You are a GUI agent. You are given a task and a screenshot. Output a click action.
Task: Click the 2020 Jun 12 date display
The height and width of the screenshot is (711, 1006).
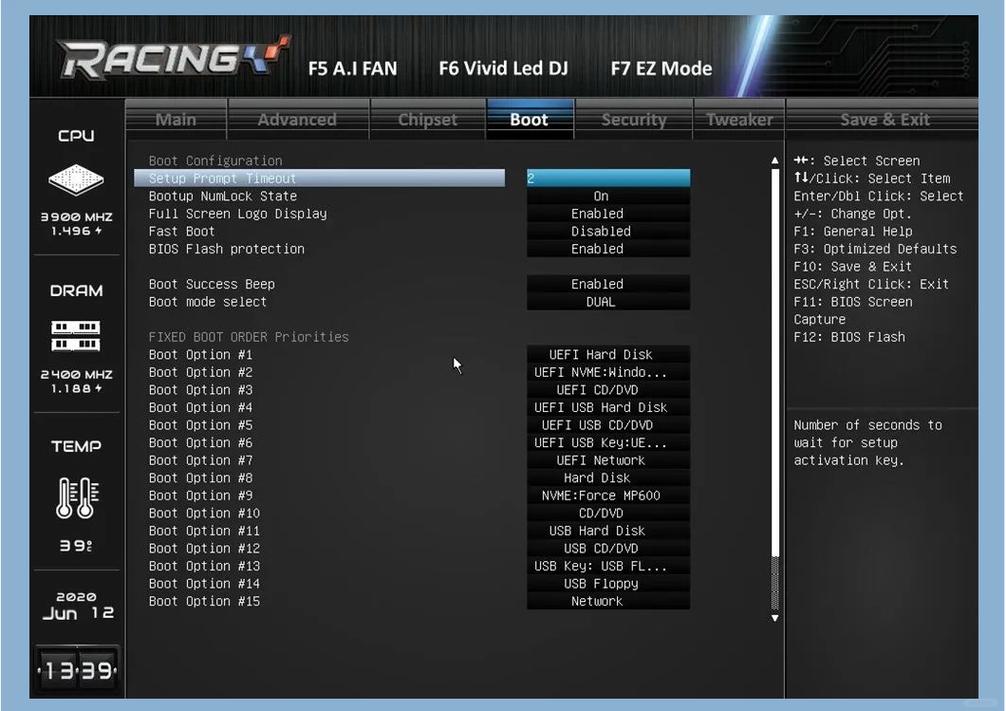77,606
